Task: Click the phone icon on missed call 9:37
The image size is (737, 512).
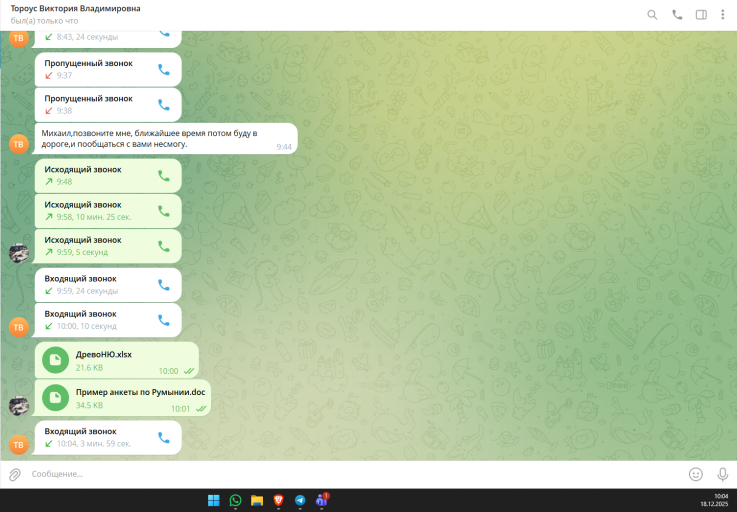Action: 164,70
